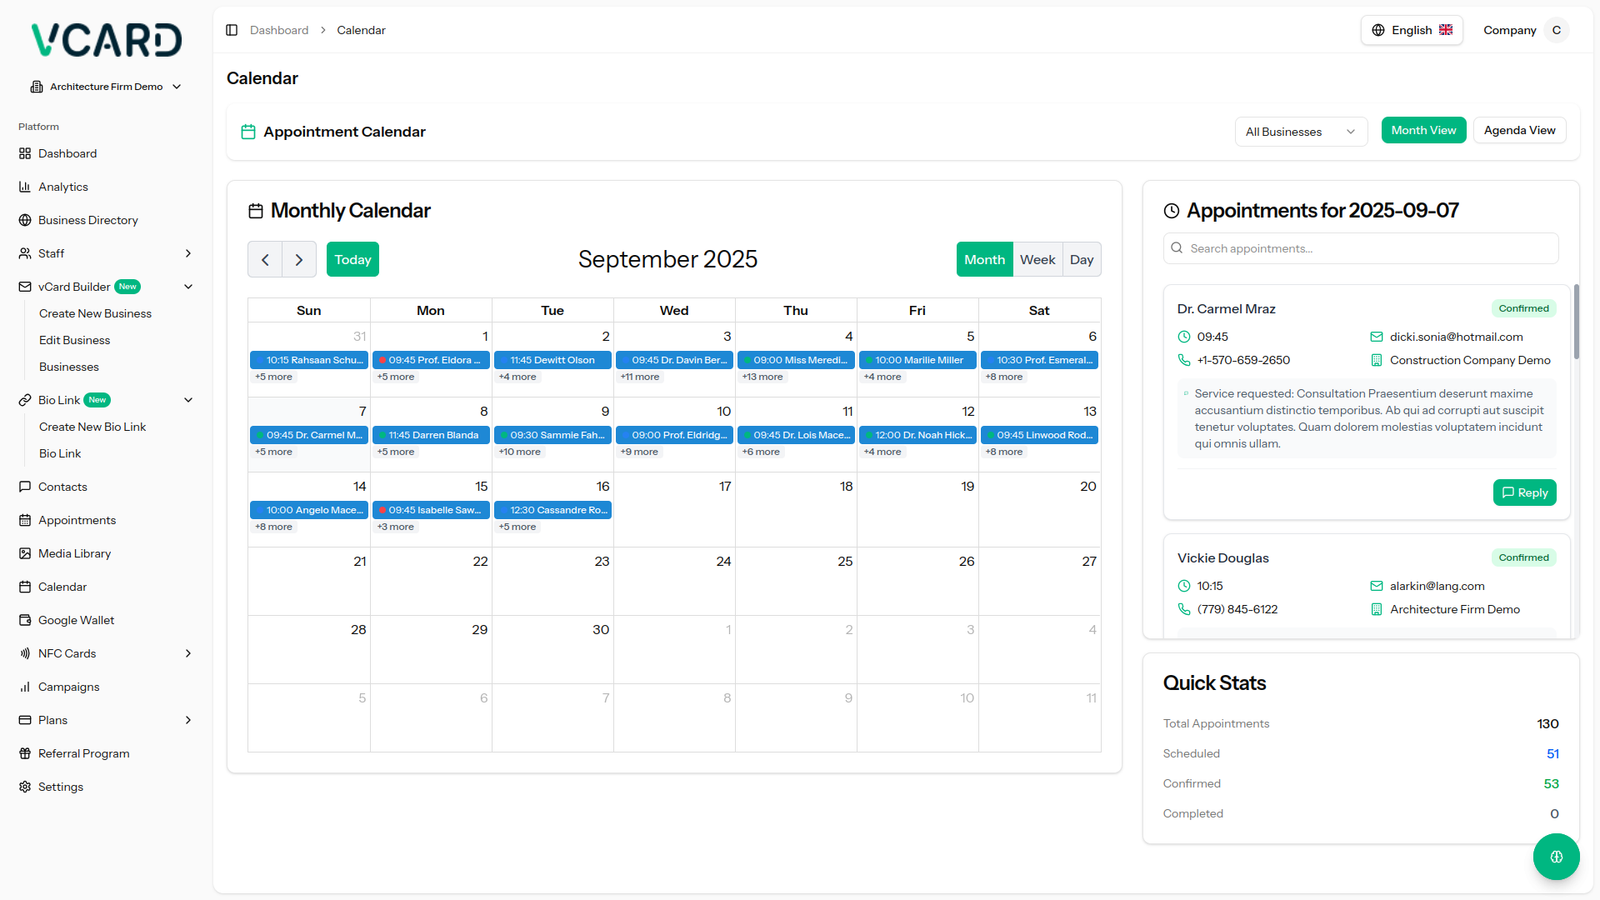Toggle the sidebar collapse icon
The width and height of the screenshot is (1600, 900).
232,30
